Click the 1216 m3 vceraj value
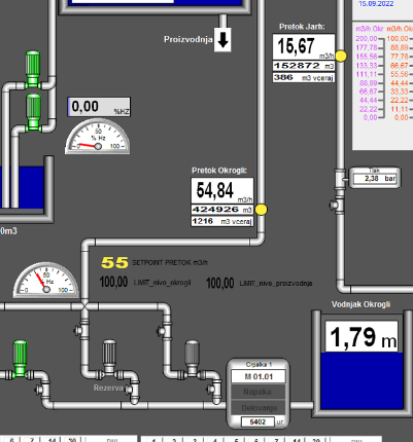 [222, 221]
